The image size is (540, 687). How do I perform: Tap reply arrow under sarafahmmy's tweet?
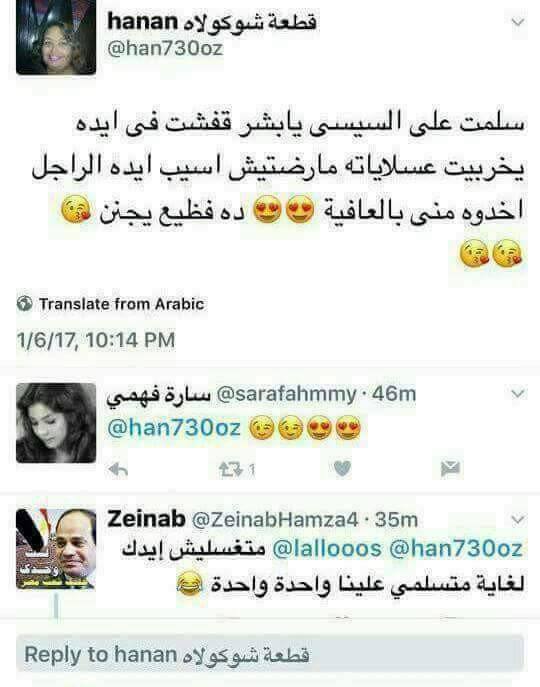[x=118, y=470]
